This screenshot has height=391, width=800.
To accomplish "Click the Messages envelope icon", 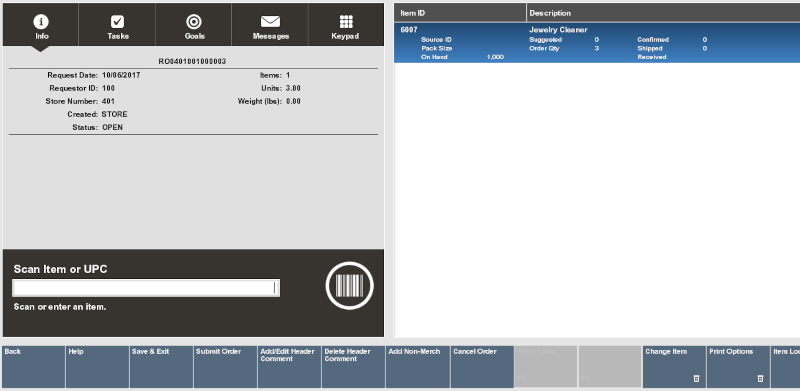I will 270,21.
